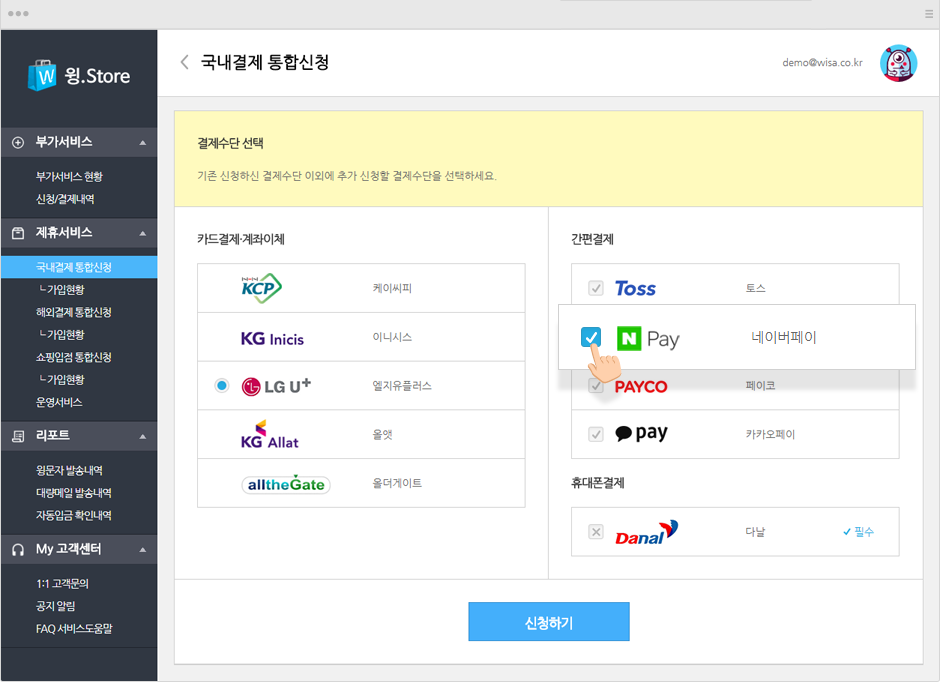940x682 pixels.
Task: Select the alltheGate logo
Action: (x=286, y=484)
